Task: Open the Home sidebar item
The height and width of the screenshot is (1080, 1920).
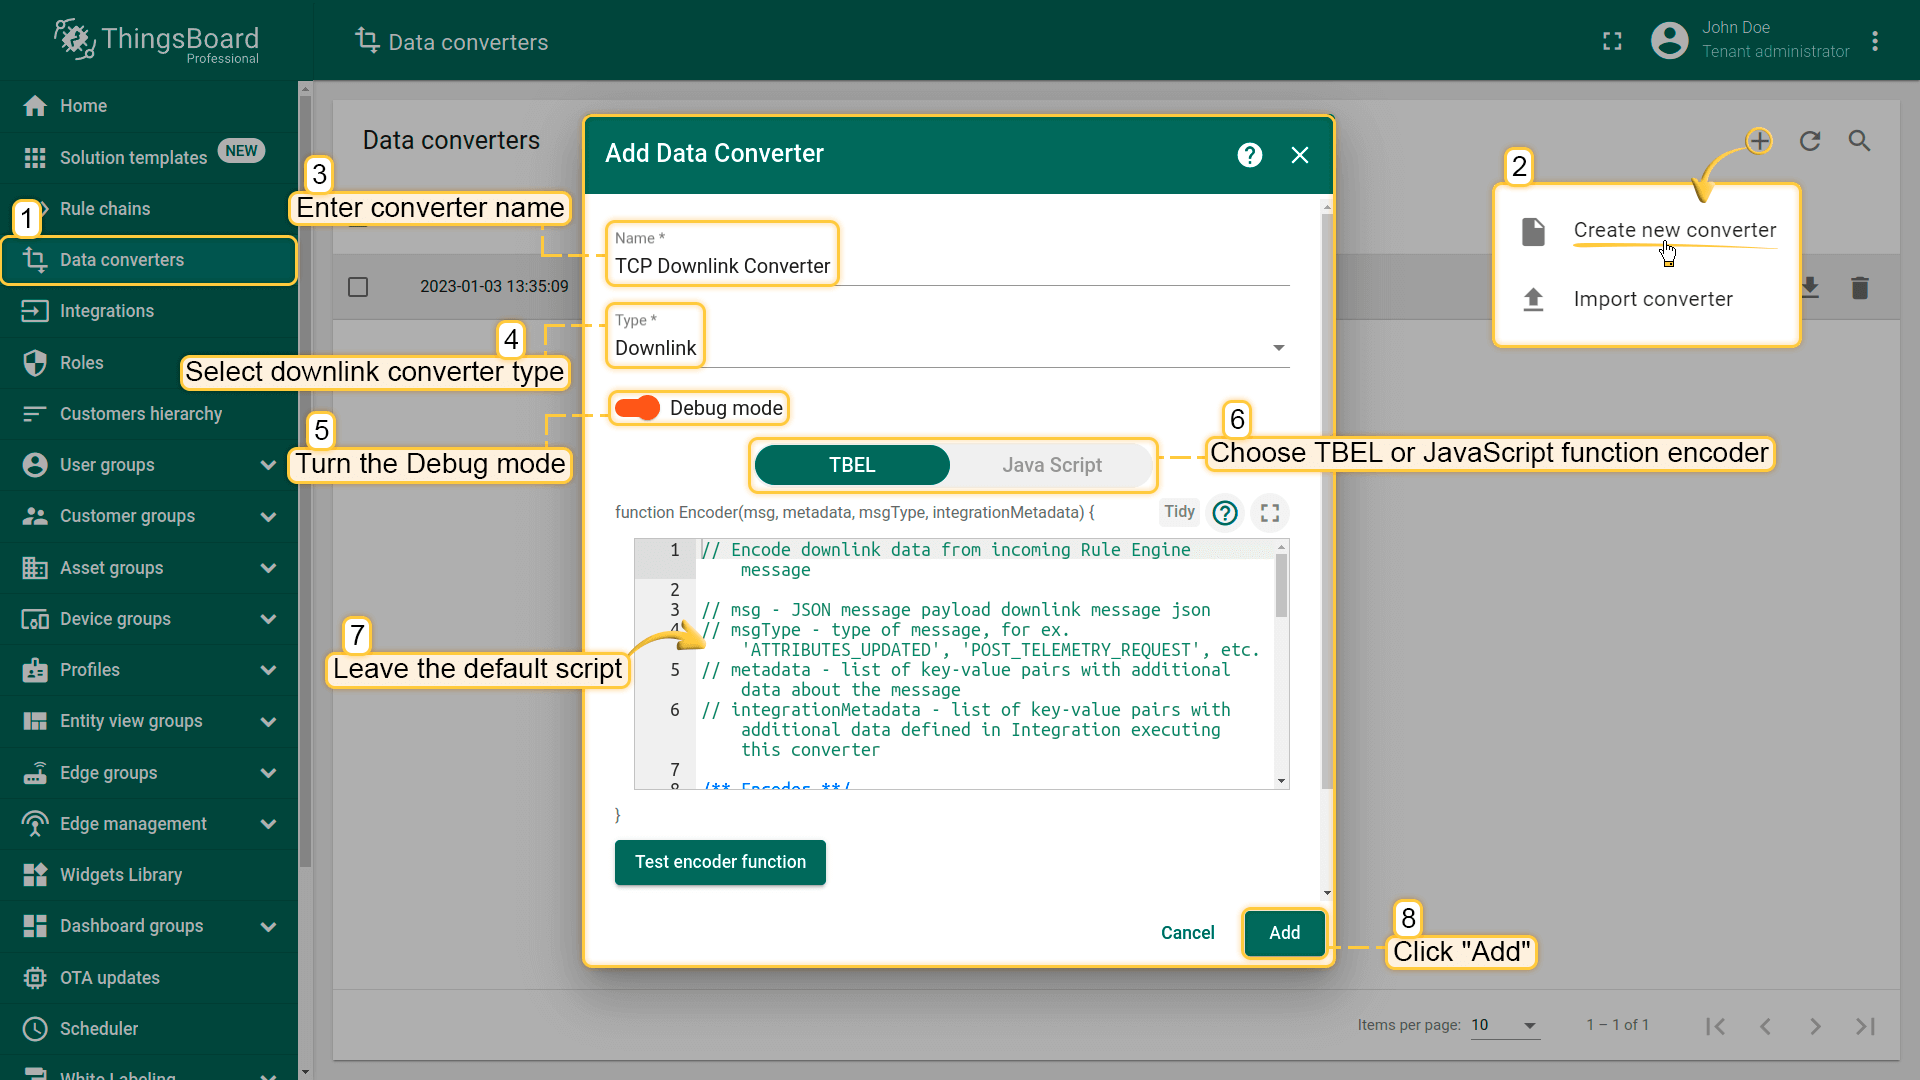Action: click(x=149, y=106)
